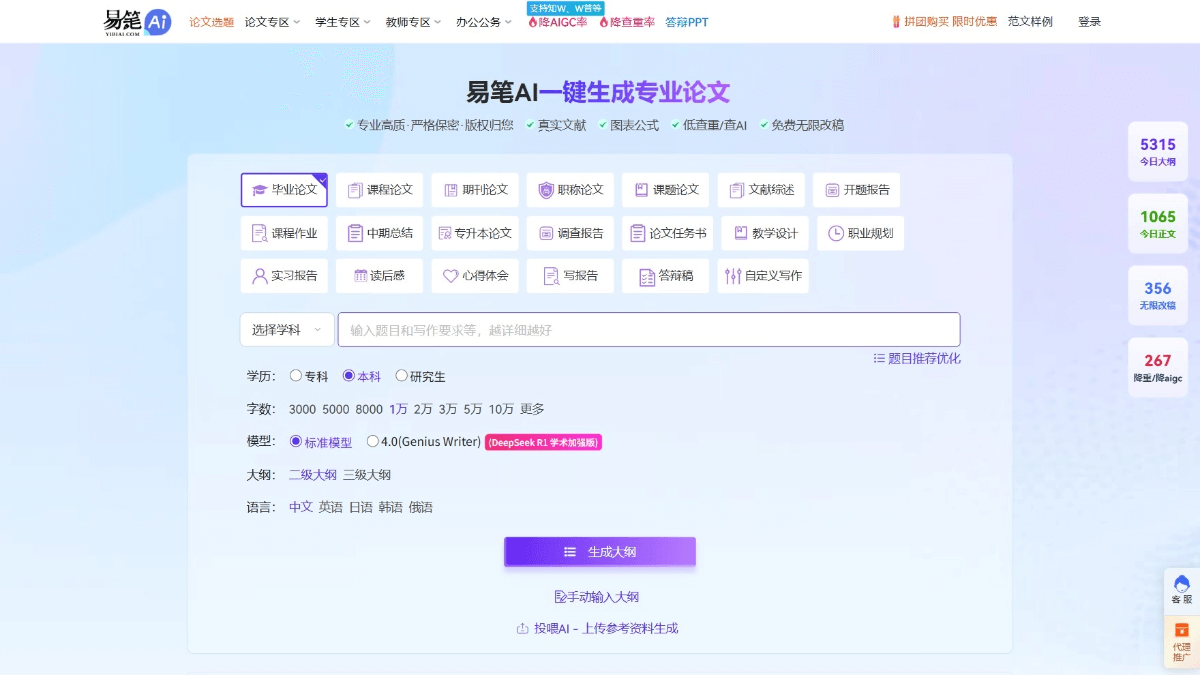Select the 专科 education radio button
Viewport: 1200px width, 675px height.
coord(295,376)
